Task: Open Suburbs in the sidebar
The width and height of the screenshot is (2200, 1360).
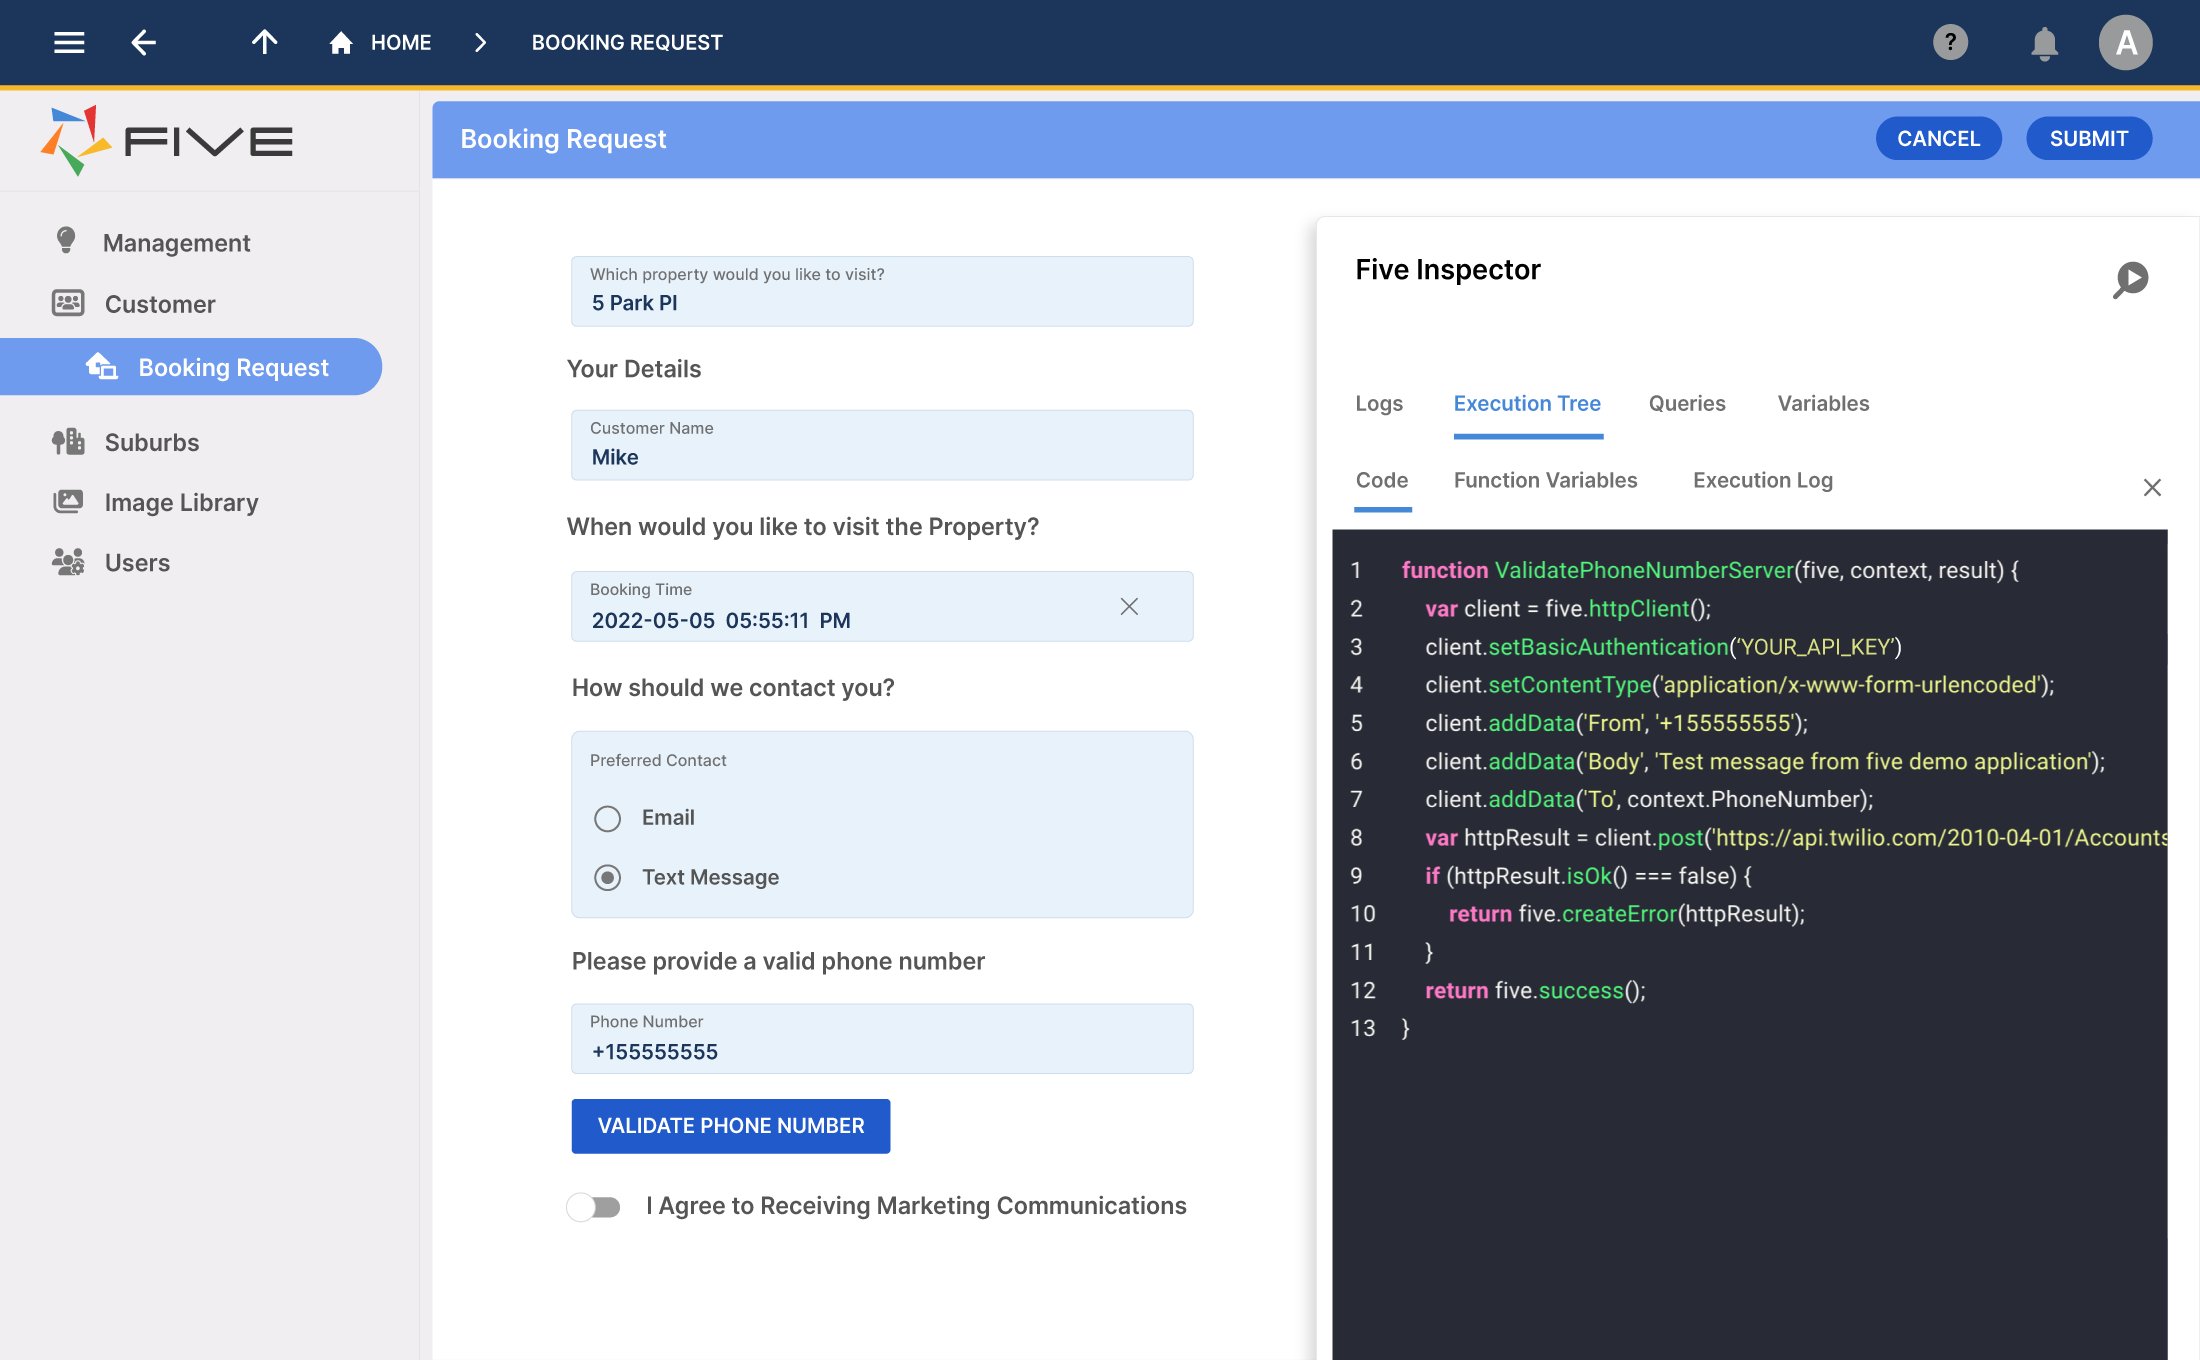Action: (x=151, y=442)
